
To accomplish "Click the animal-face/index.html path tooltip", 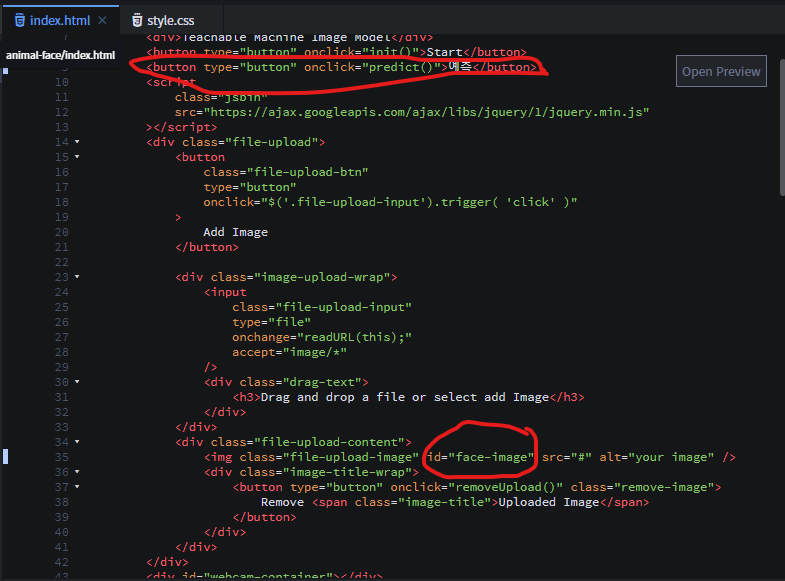I will 60,55.
